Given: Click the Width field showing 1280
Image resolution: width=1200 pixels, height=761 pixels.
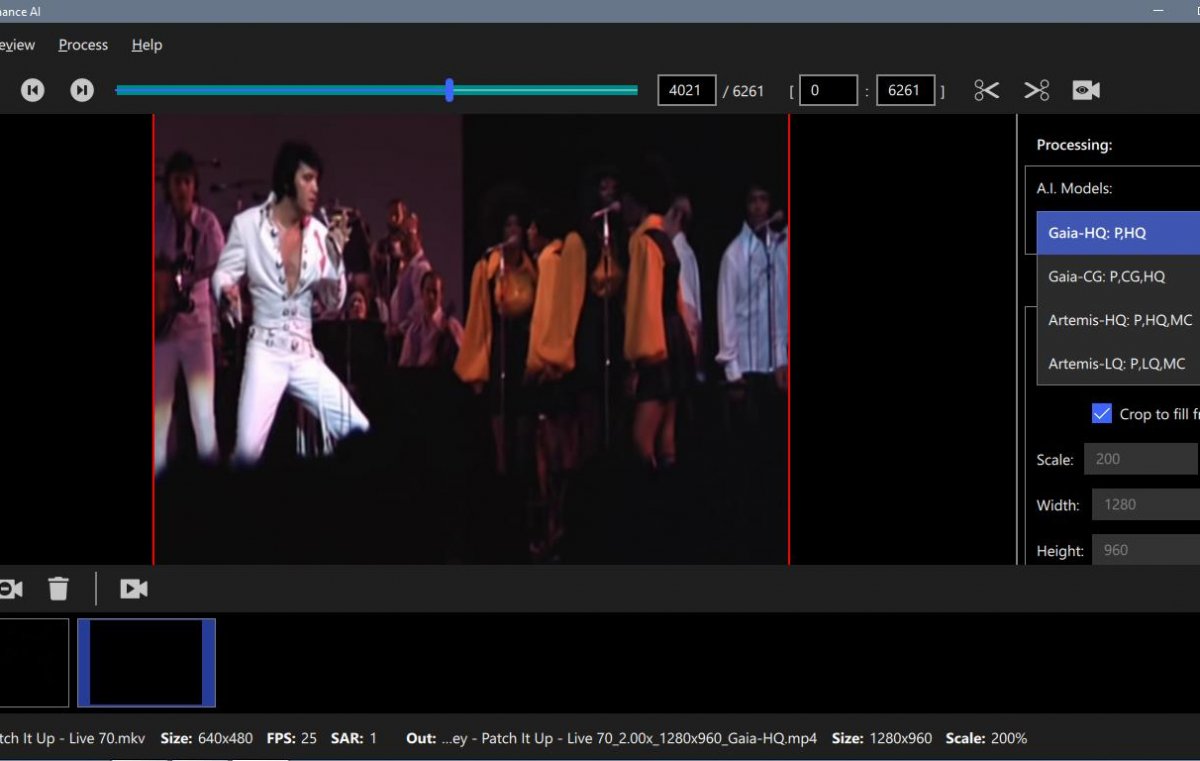Looking at the screenshot, I should [1146, 505].
